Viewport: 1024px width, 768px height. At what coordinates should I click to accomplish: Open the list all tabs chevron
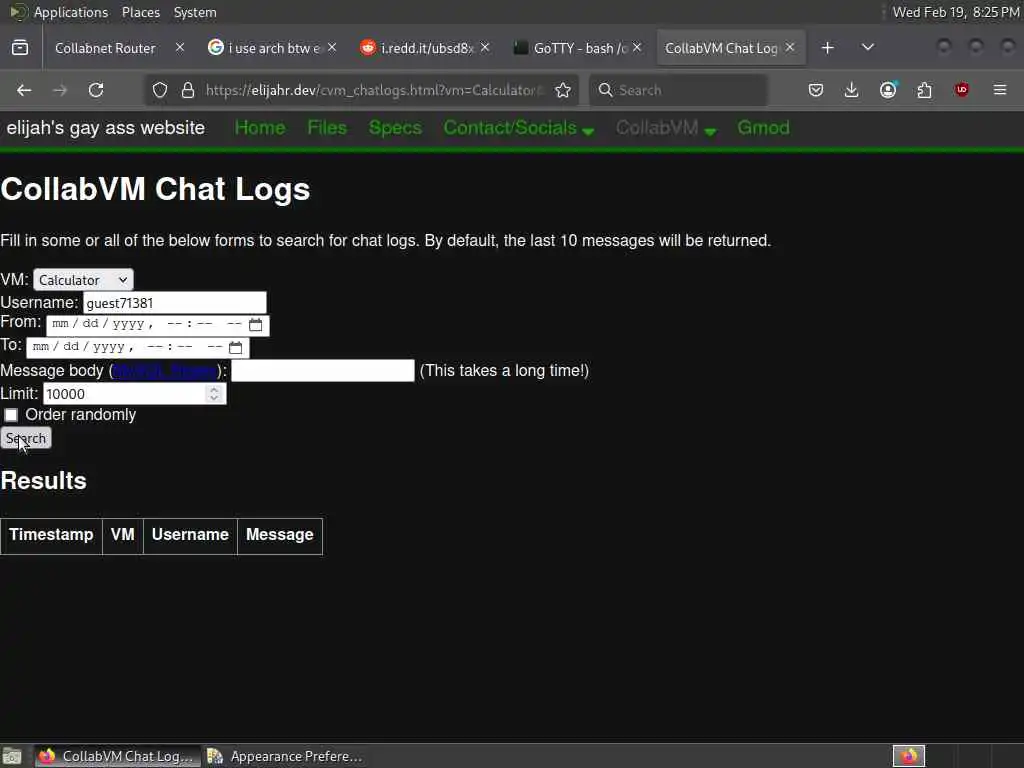[868, 48]
